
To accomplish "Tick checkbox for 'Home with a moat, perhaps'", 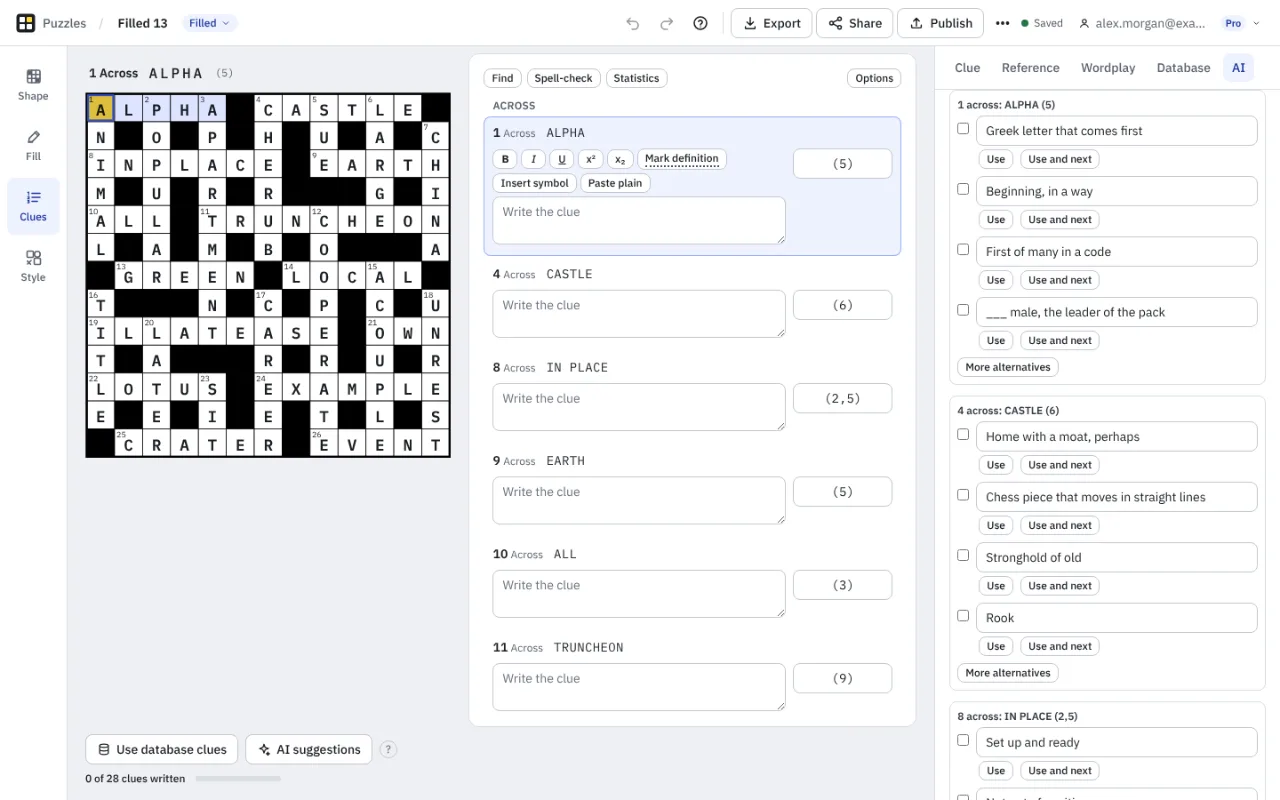I will 963,435.
